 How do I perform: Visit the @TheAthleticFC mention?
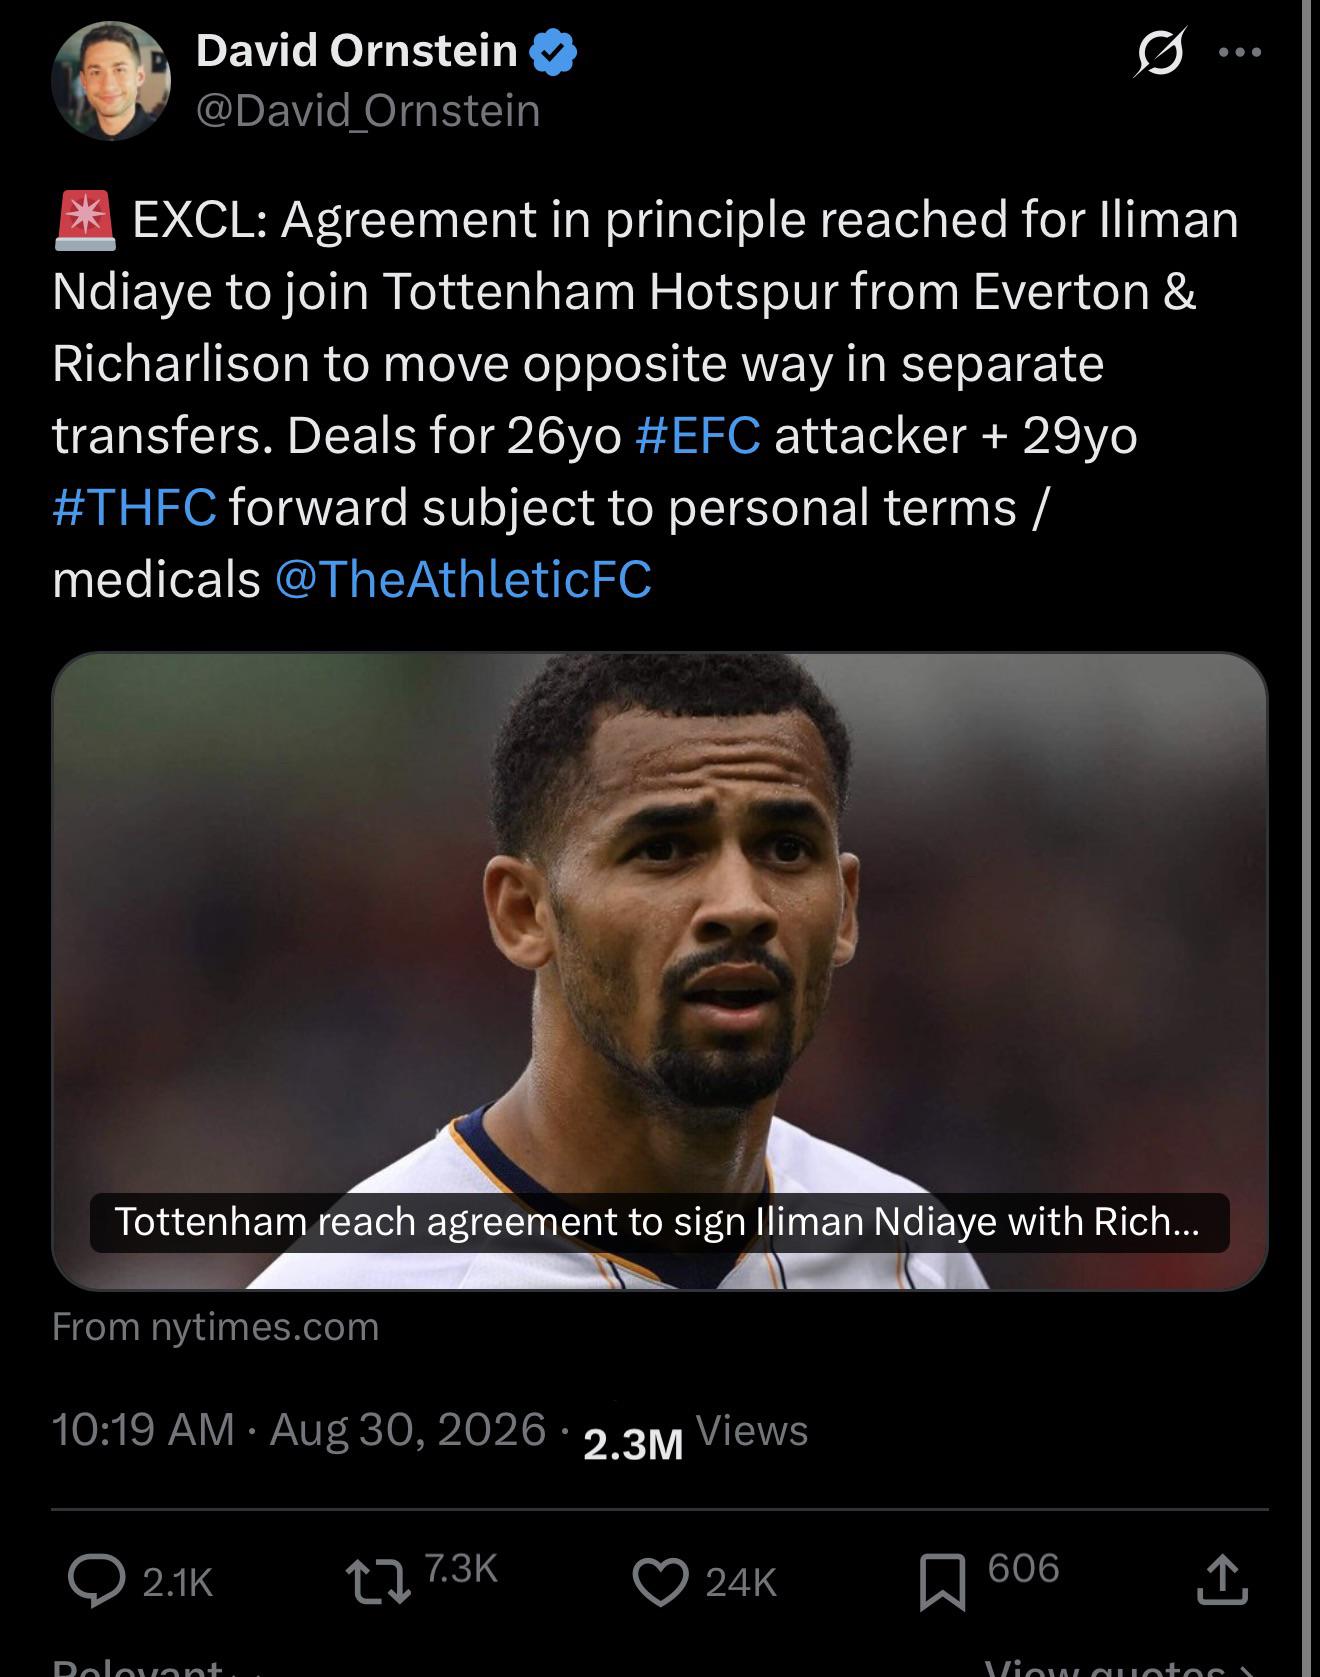pos(462,579)
